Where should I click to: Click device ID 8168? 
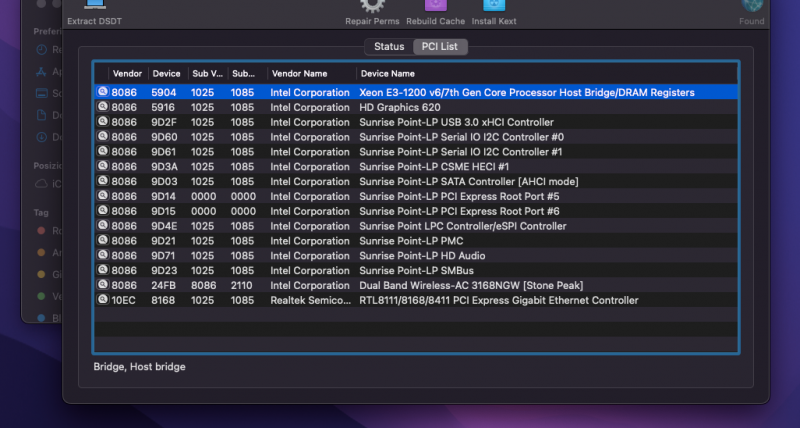(x=163, y=300)
